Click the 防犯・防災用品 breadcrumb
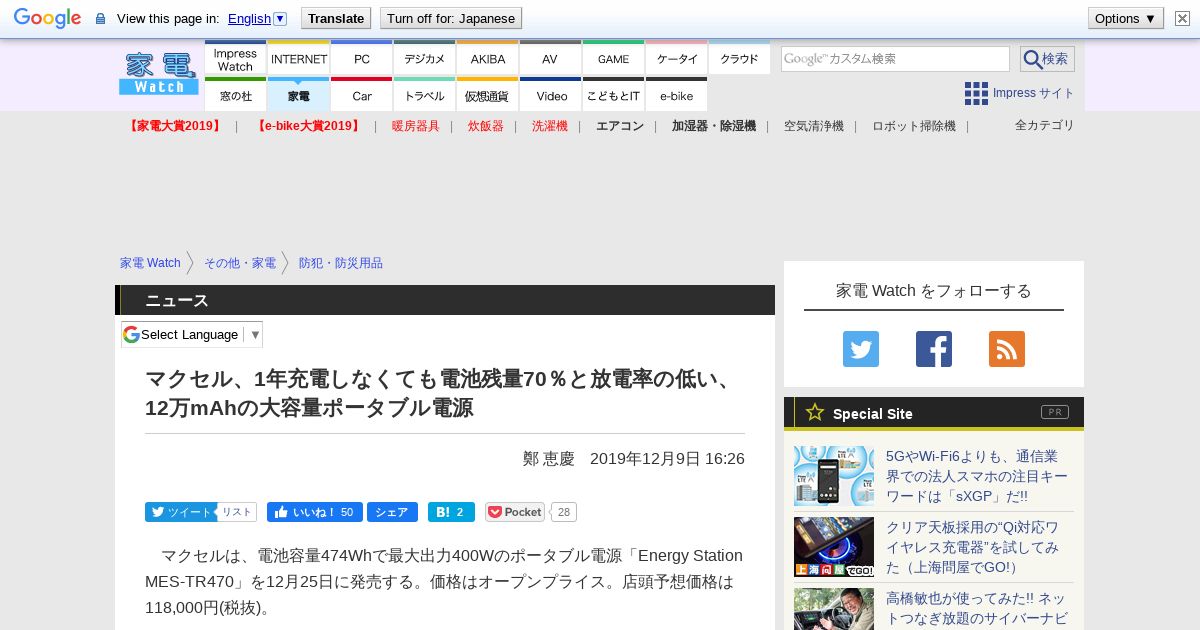 [x=341, y=263]
